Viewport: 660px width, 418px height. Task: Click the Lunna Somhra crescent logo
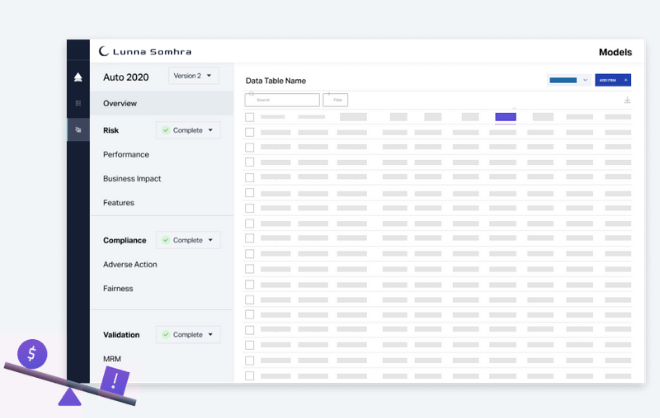(105, 51)
